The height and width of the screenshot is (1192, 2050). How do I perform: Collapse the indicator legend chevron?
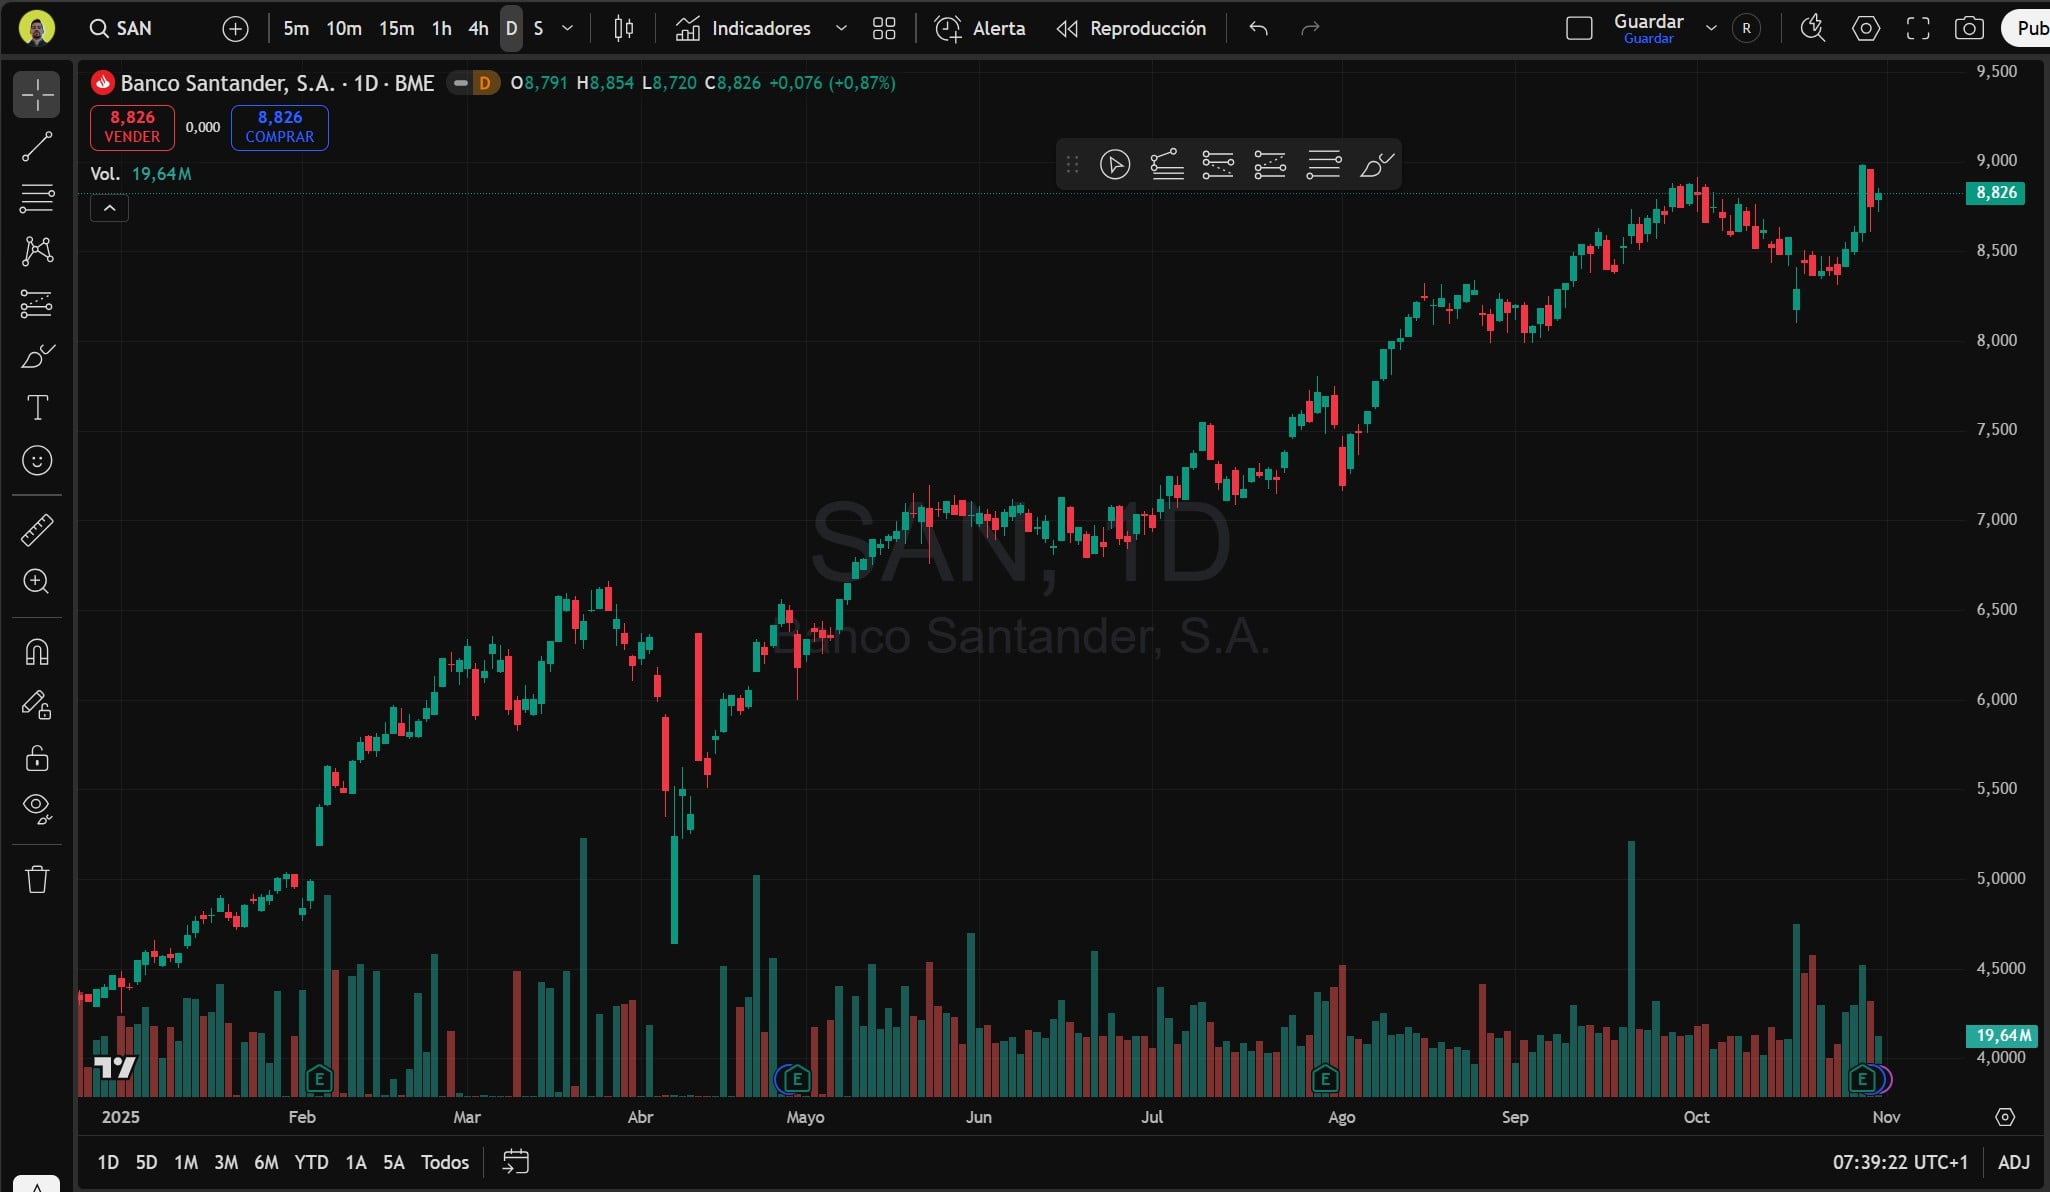tap(110, 208)
